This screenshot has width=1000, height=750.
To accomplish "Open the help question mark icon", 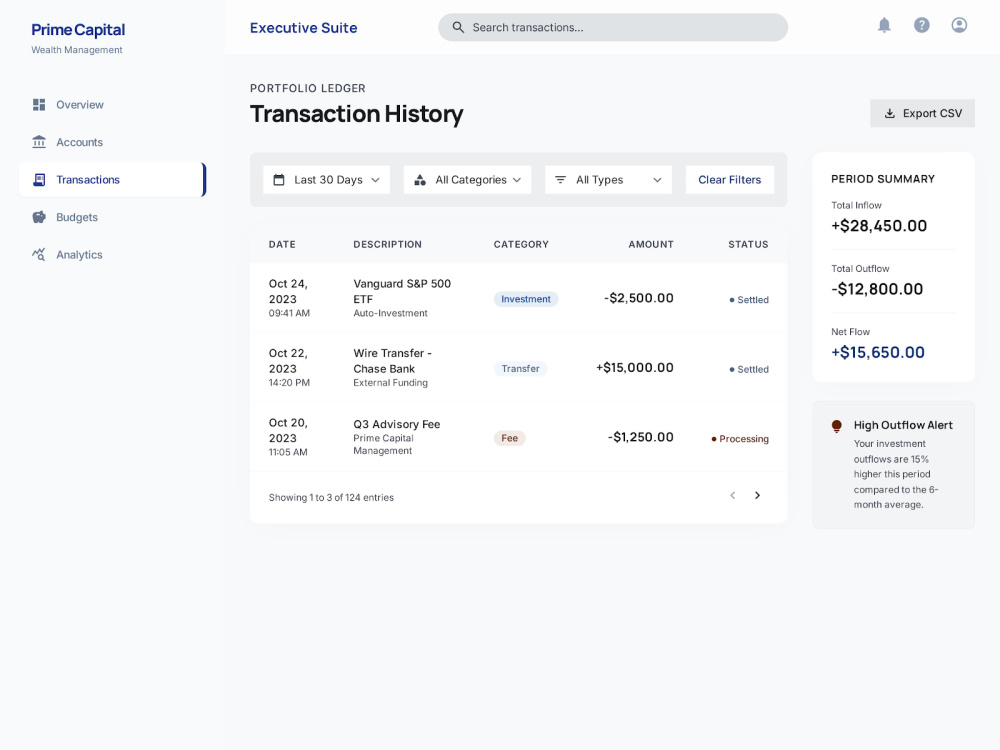I will [x=922, y=25].
